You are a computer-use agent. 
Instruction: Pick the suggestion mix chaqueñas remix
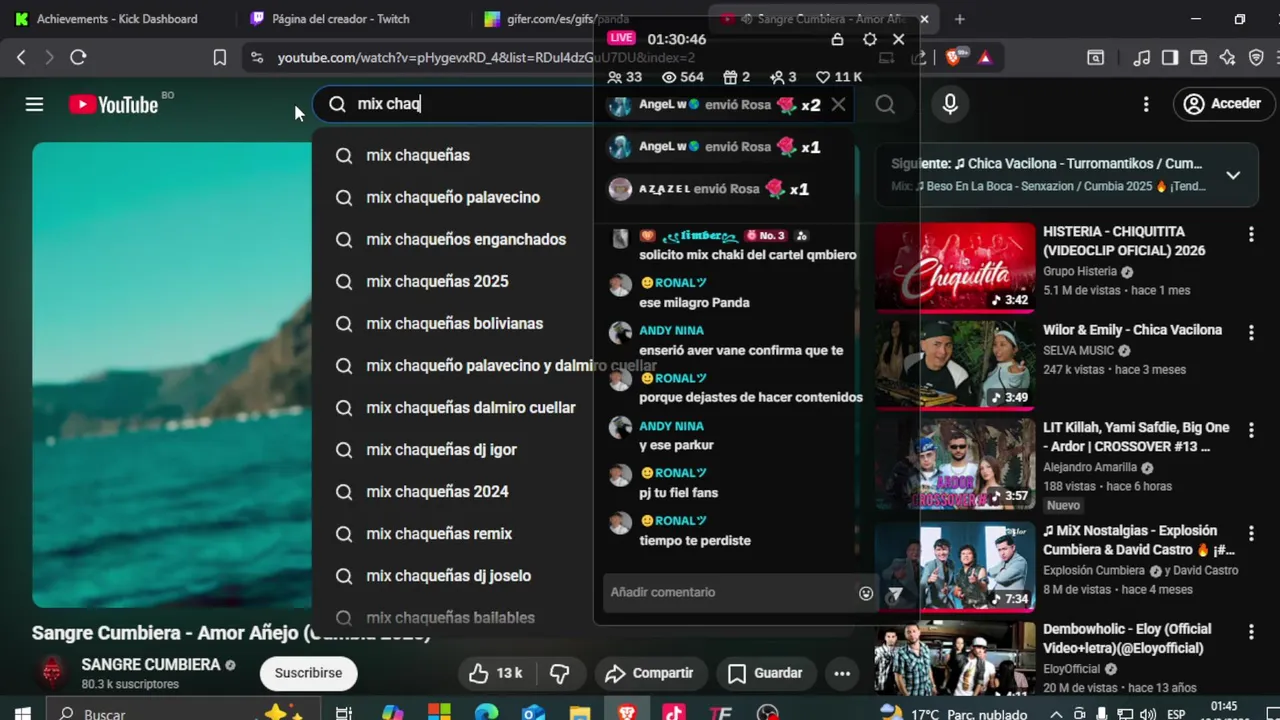[x=439, y=534]
